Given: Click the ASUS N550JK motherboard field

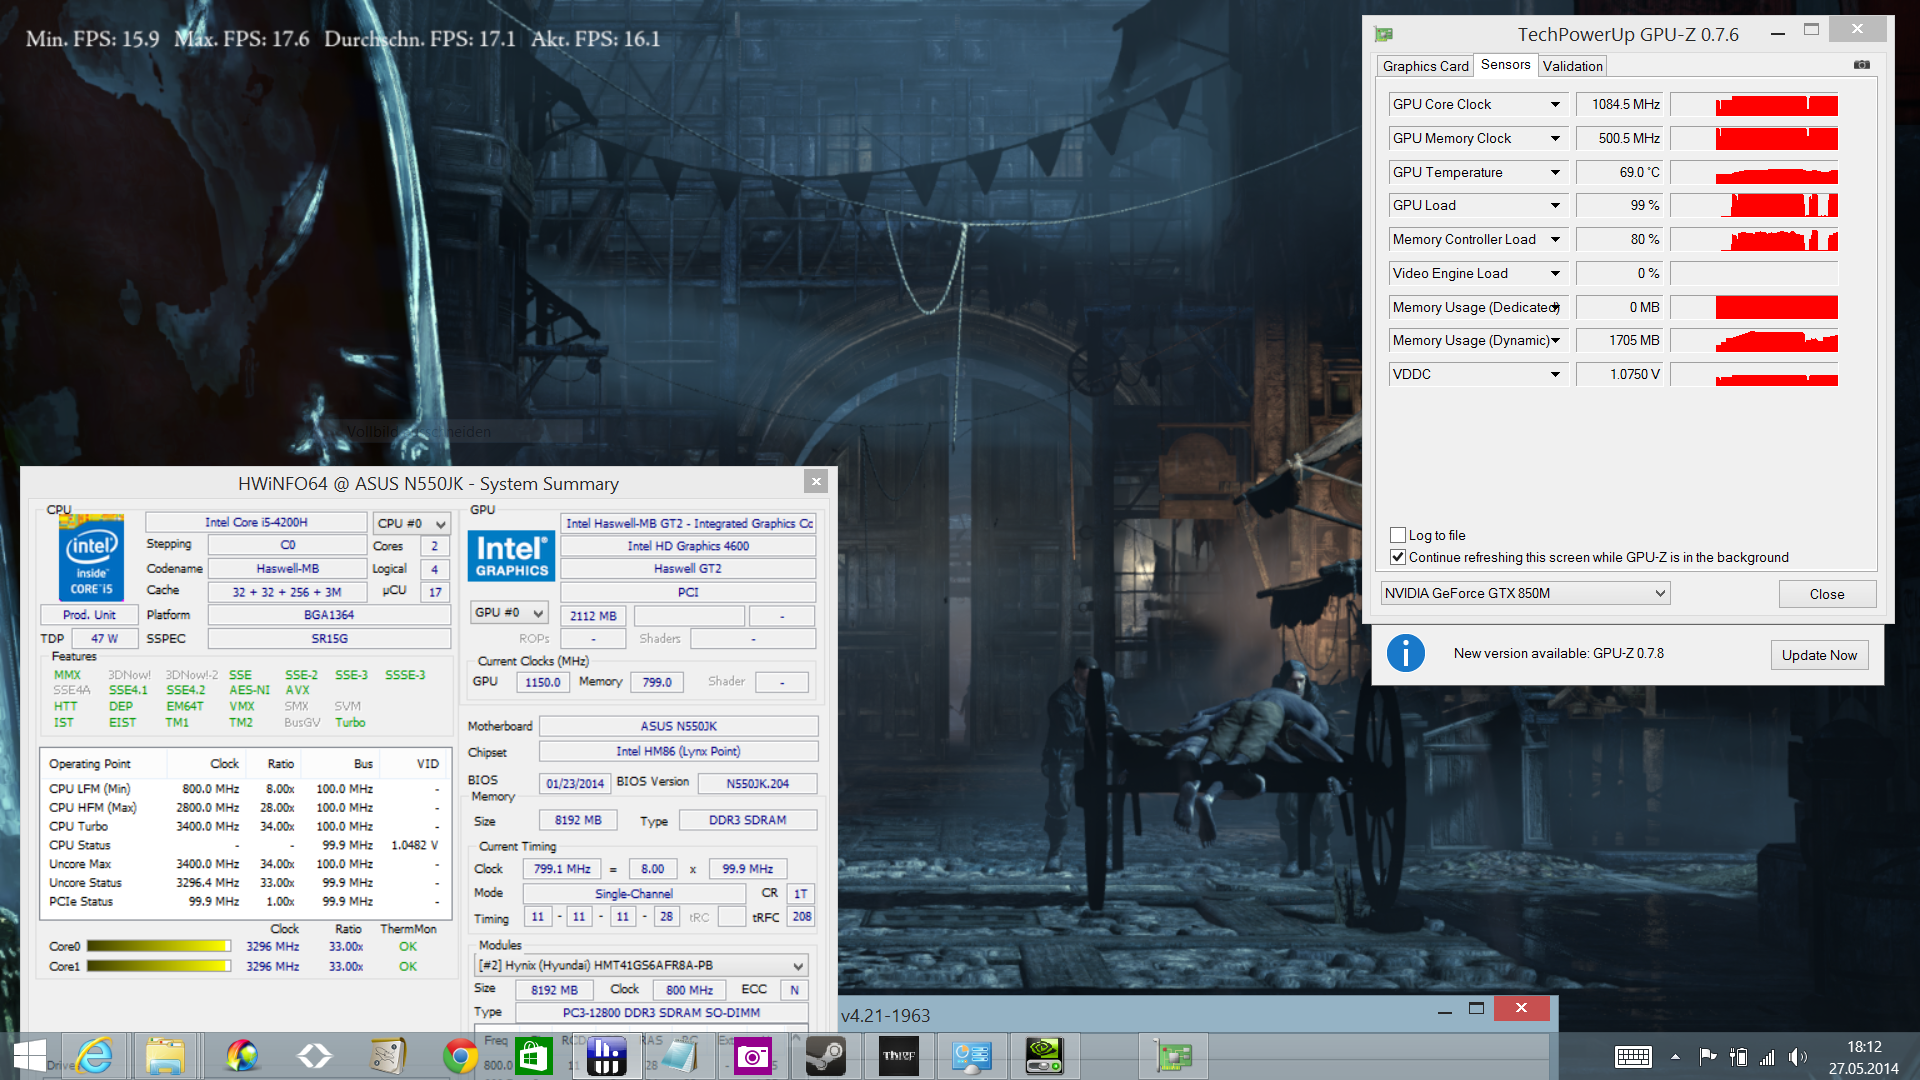Looking at the screenshot, I should [x=678, y=726].
